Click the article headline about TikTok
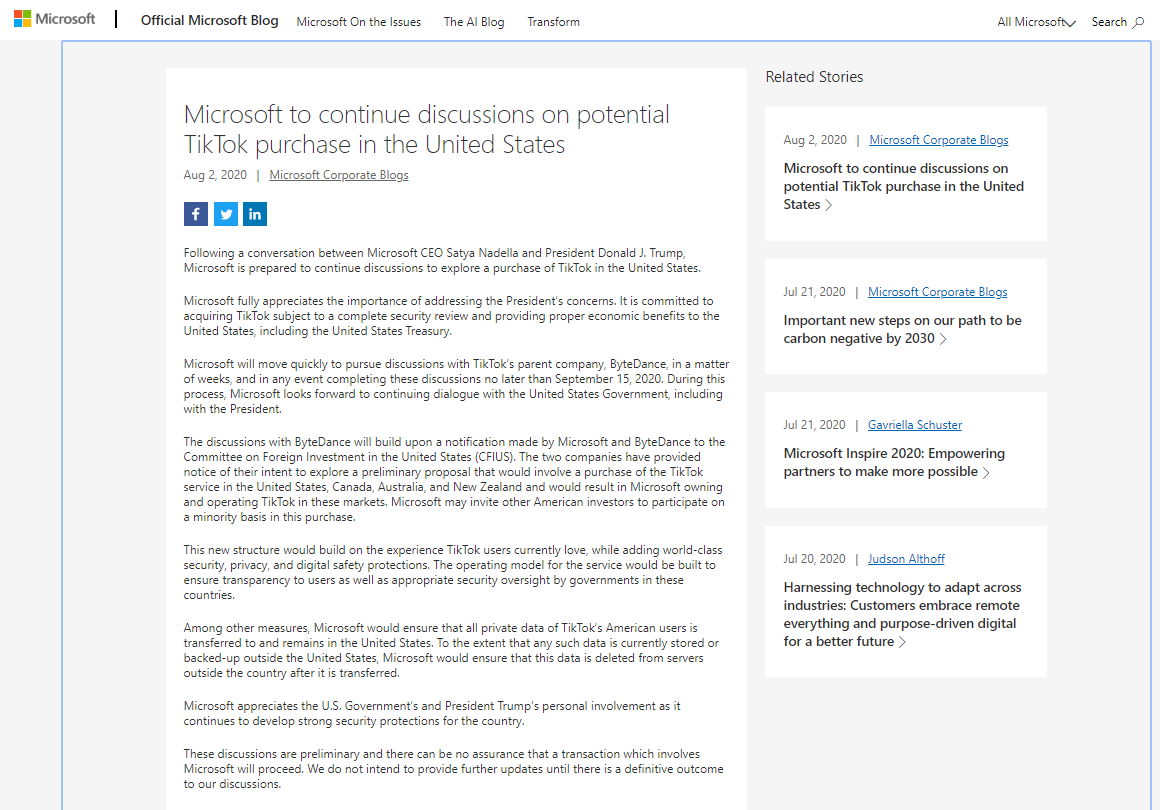 [x=427, y=129]
